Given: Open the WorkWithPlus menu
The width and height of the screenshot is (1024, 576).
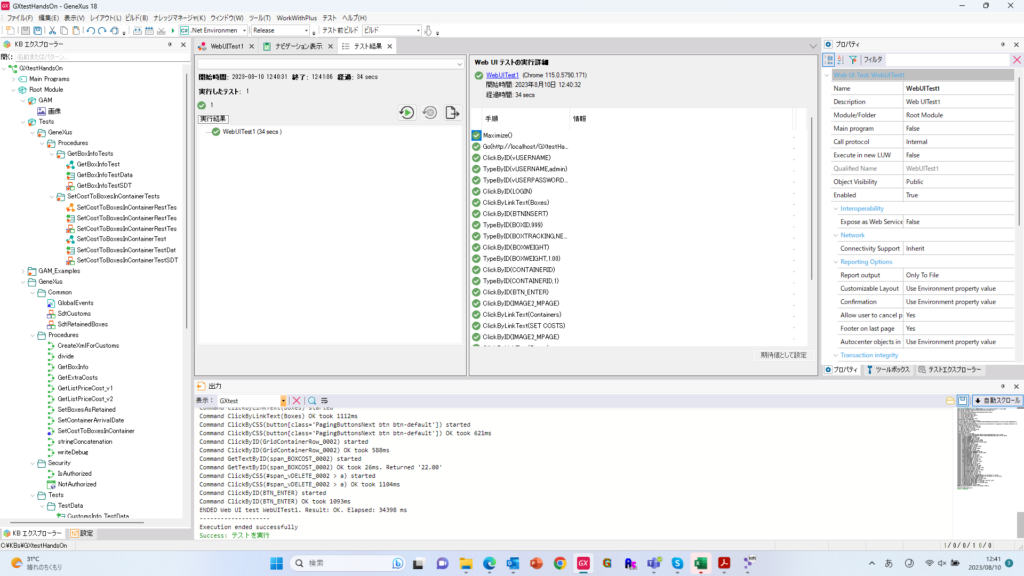Looking at the screenshot, I should click(x=296, y=18).
